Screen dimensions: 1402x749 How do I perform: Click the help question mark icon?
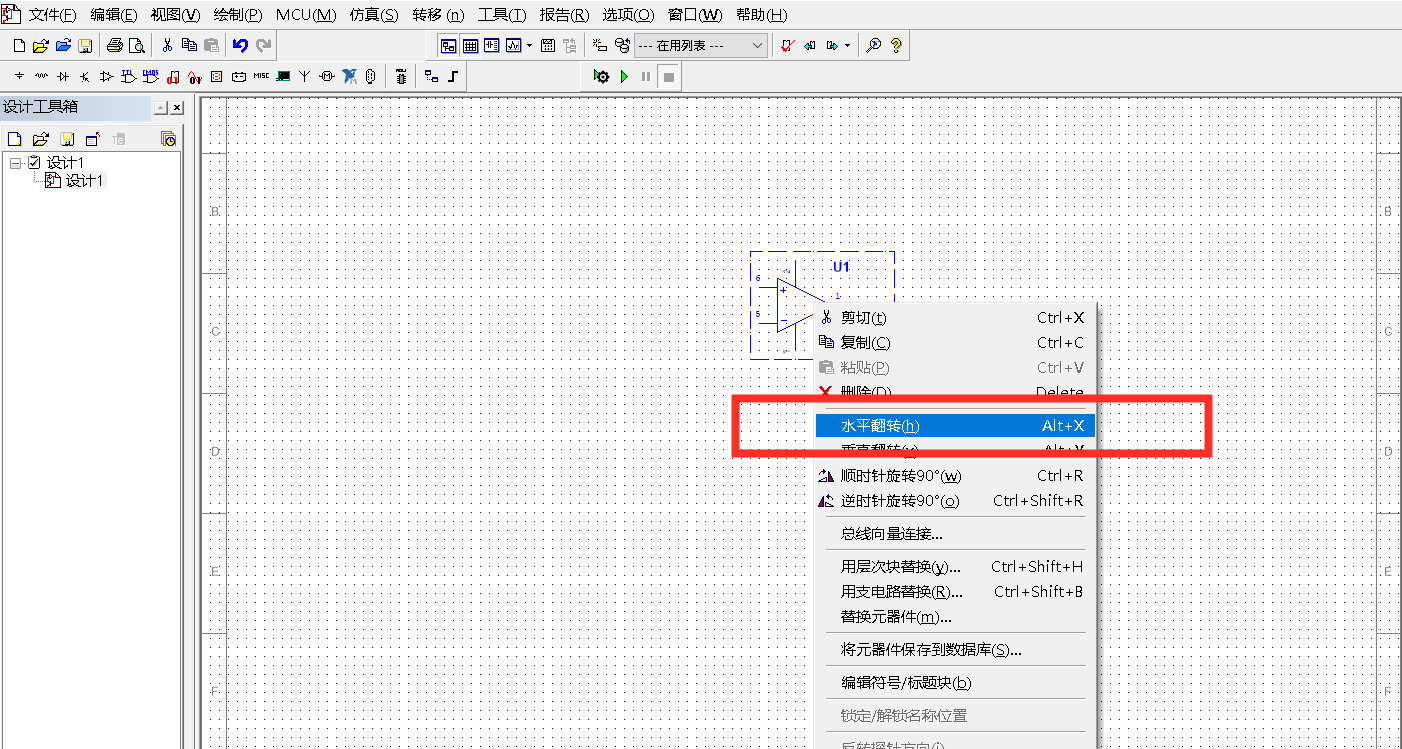pyautogui.click(x=897, y=45)
